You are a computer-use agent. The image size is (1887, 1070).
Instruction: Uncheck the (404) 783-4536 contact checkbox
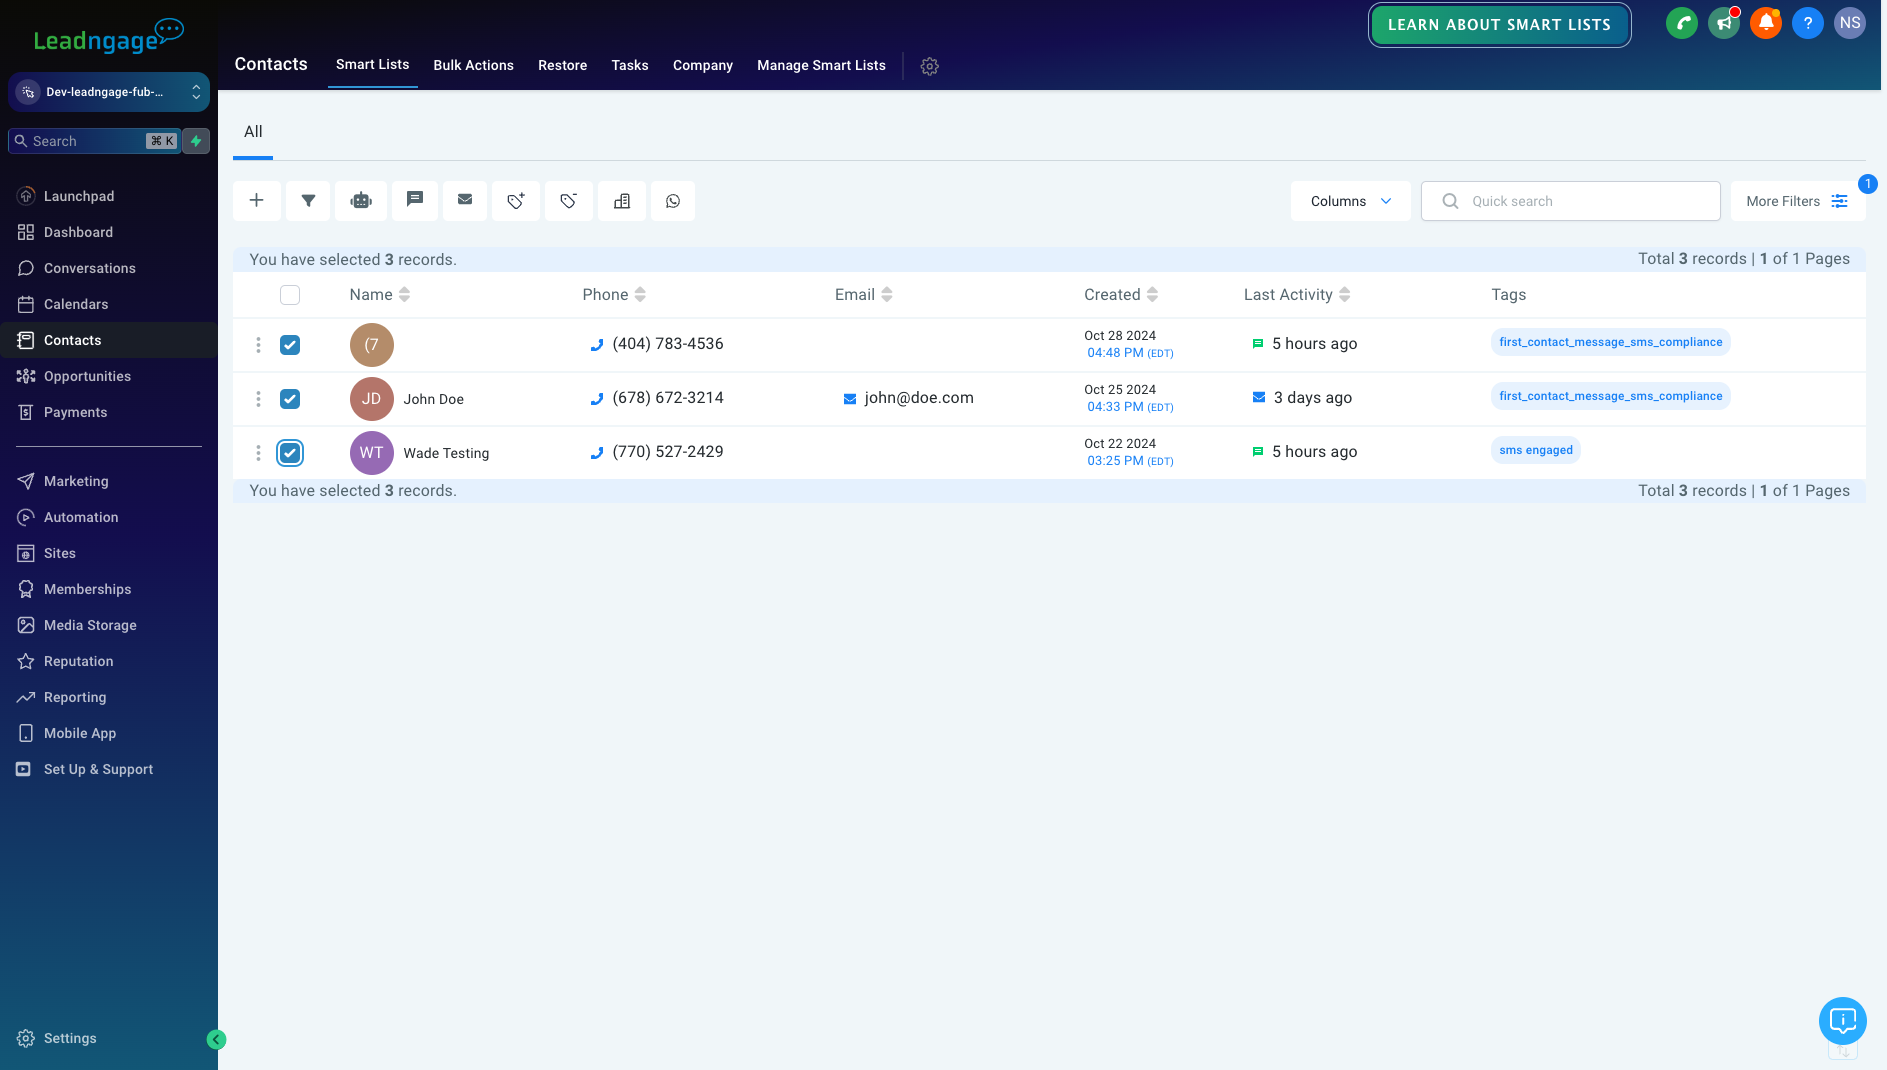(290, 345)
